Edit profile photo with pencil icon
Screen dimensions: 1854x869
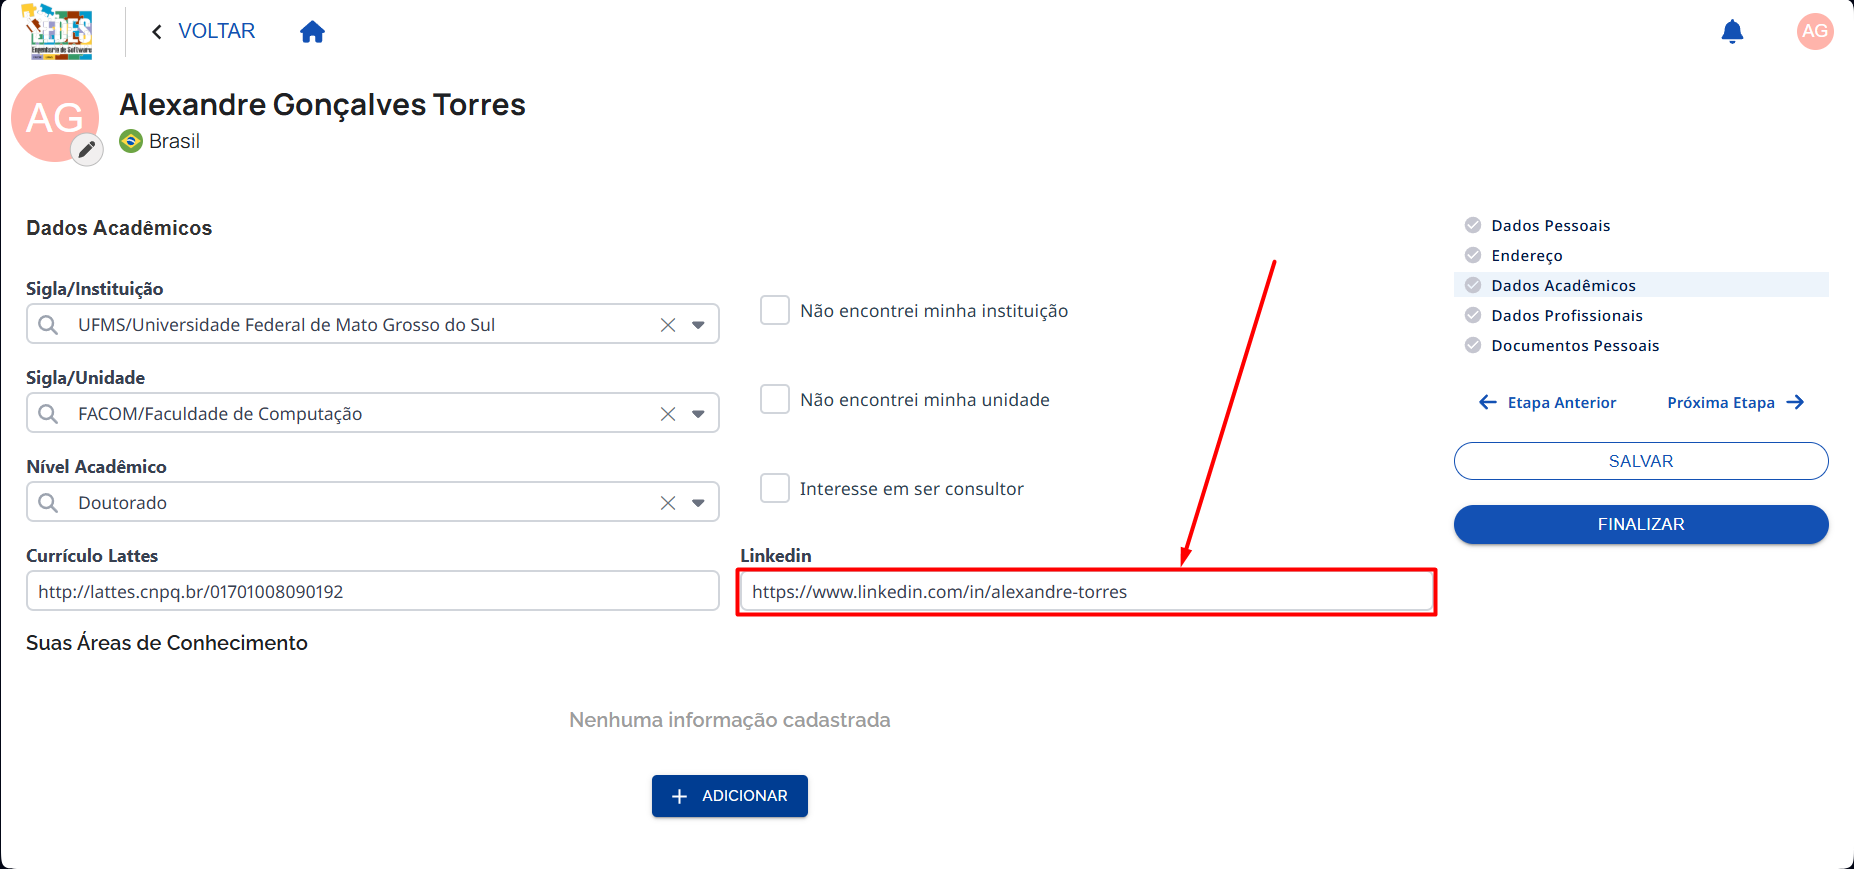click(87, 150)
